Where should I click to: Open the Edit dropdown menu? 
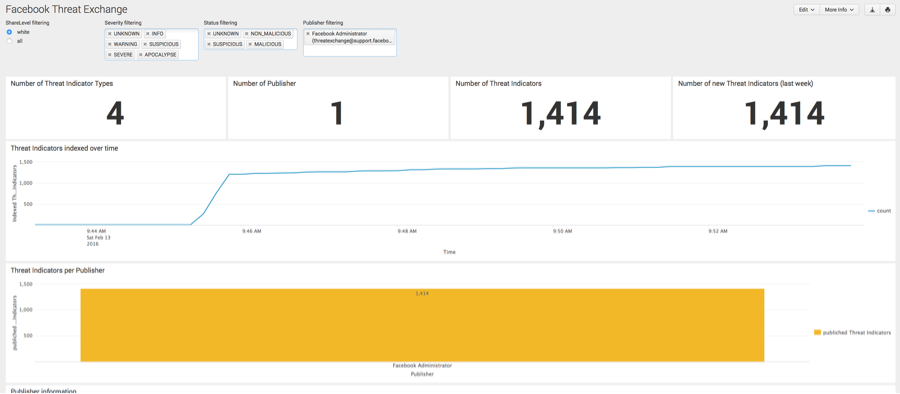click(807, 10)
